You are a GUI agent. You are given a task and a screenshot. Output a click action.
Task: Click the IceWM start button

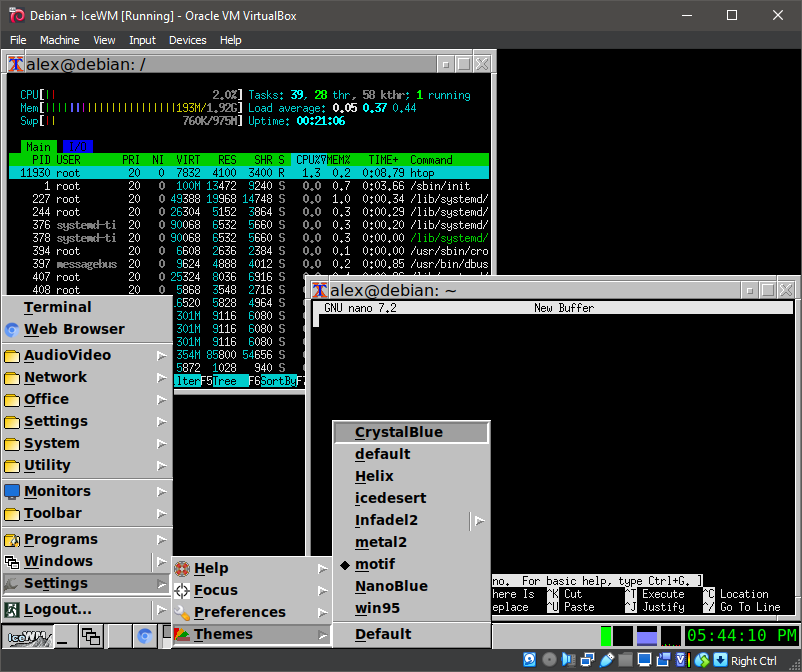click(29, 636)
